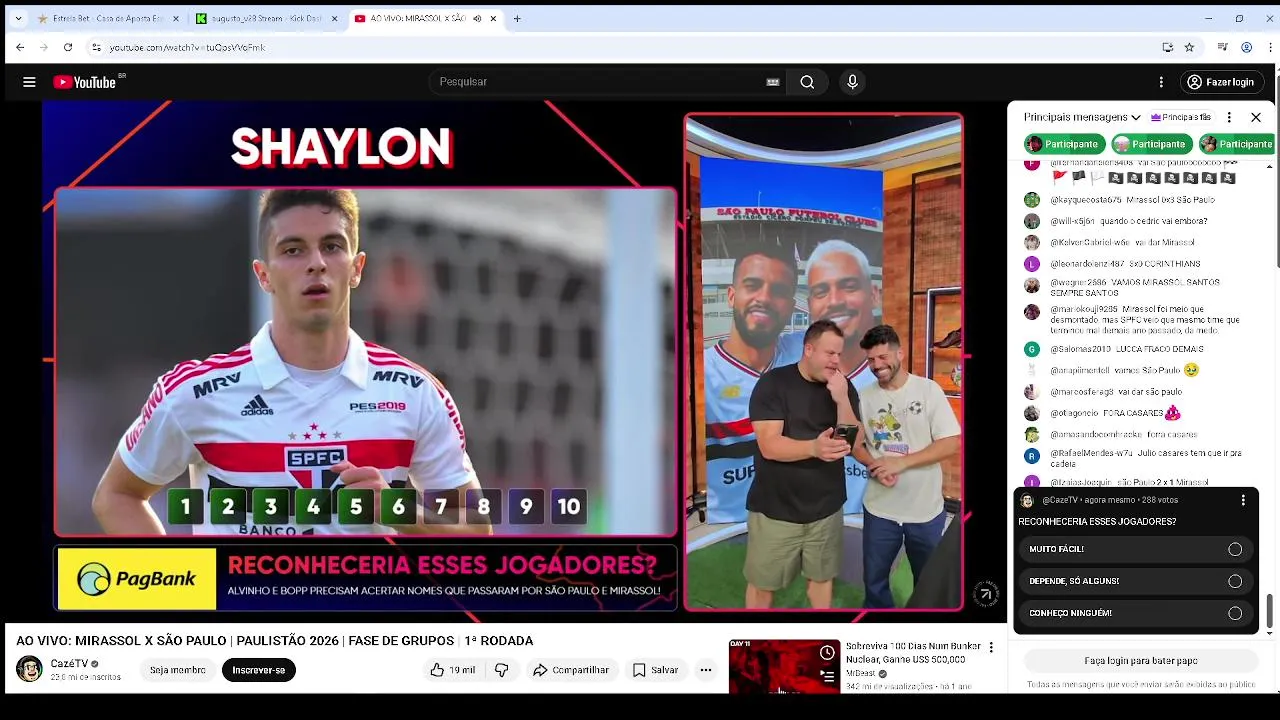Image resolution: width=1280 pixels, height=720 pixels.
Task: Open live chat options three-dot menu
Action: coord(1229,117)
